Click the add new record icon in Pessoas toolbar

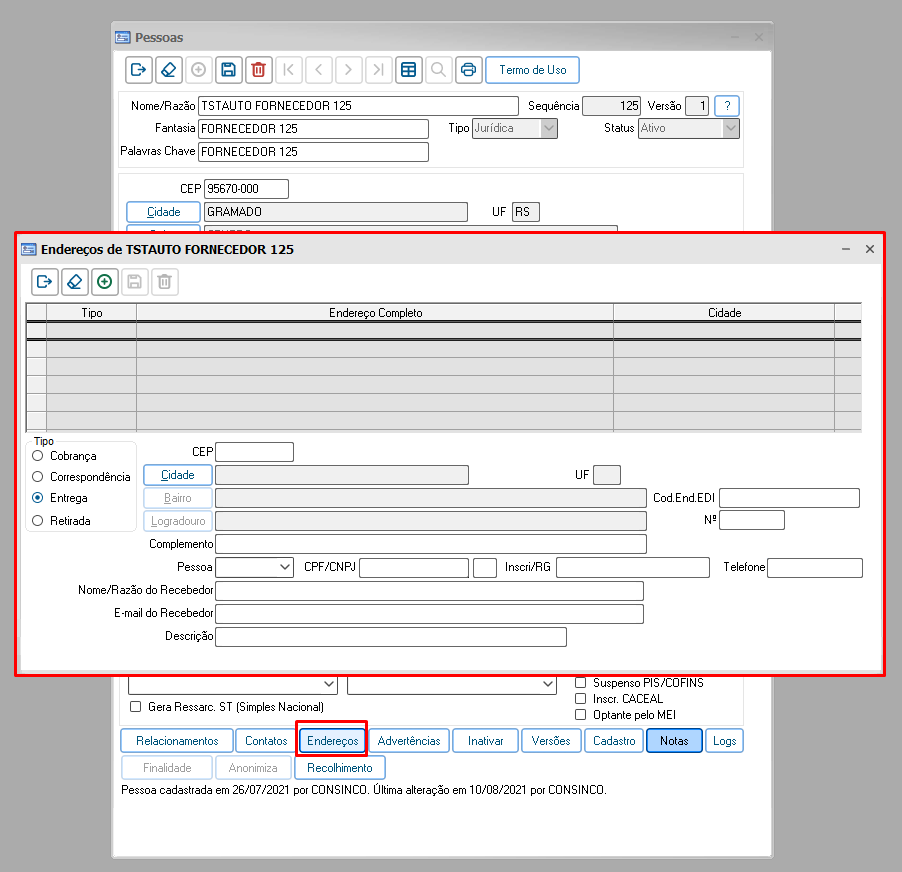198,70
